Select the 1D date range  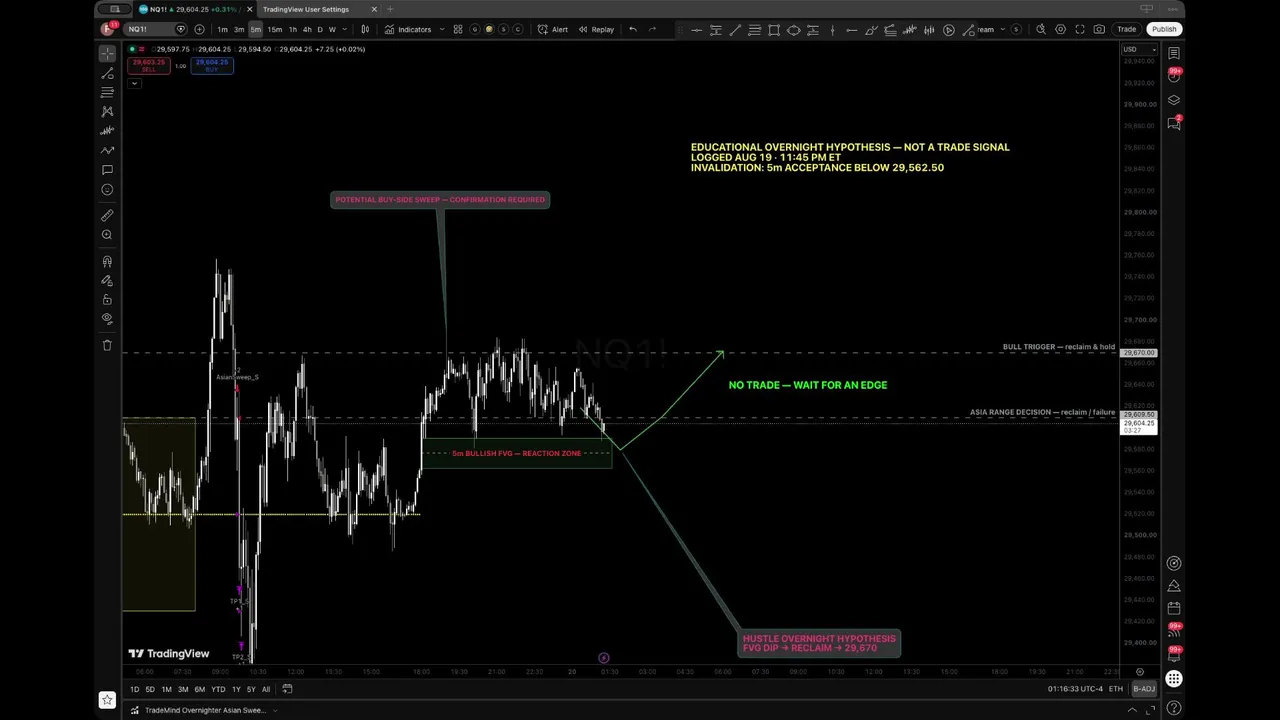click(134, 689)
